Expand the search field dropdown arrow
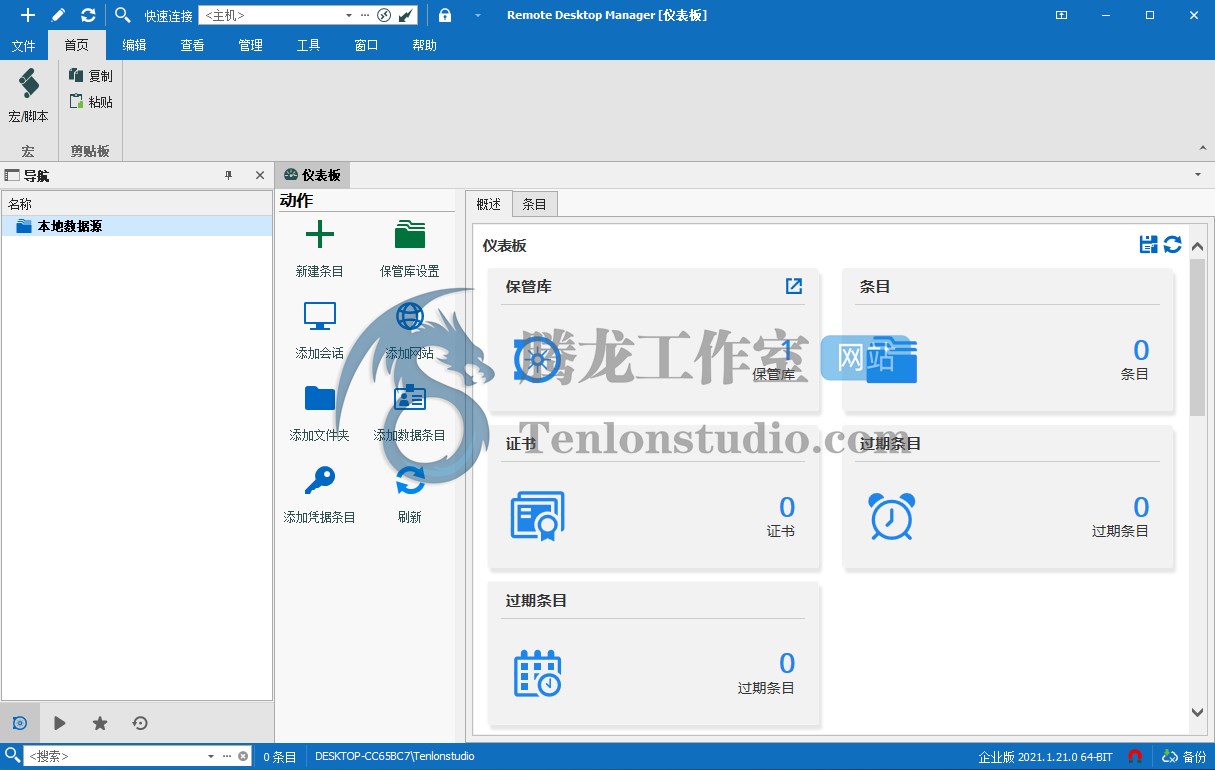The width and height of the screenshot is (1215, 770). [211, 756]
